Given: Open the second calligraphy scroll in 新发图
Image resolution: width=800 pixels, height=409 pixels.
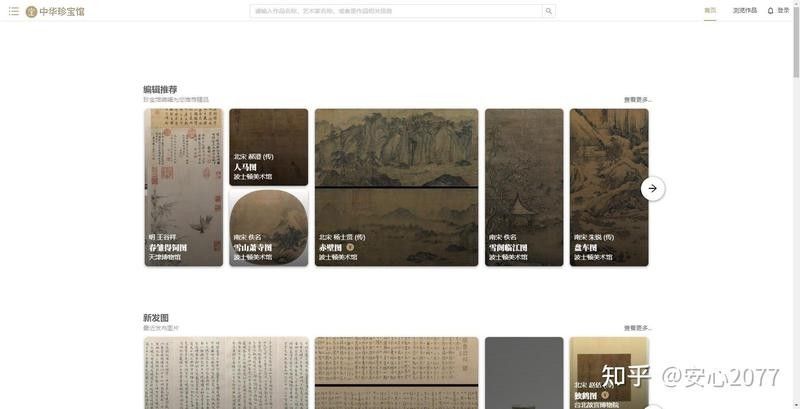Looking at the screenshot, I should [x=396, y=373].
